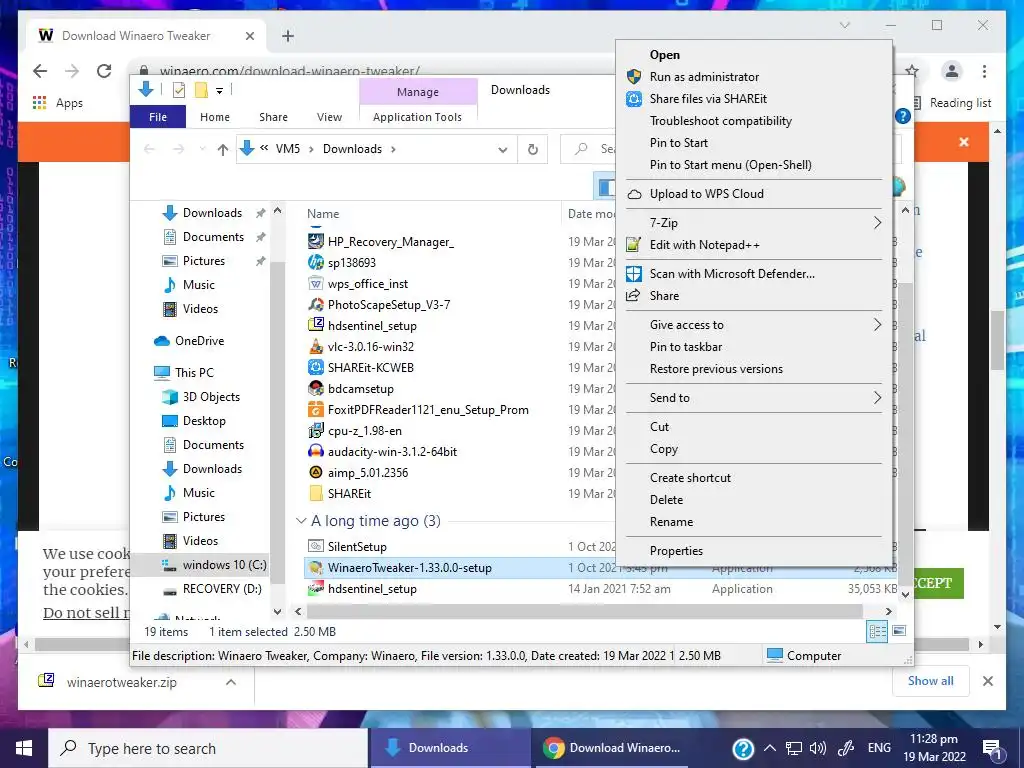The image size is (1024, 768).
Task: Show hidden system tray icons
Action: coord(770,748)
